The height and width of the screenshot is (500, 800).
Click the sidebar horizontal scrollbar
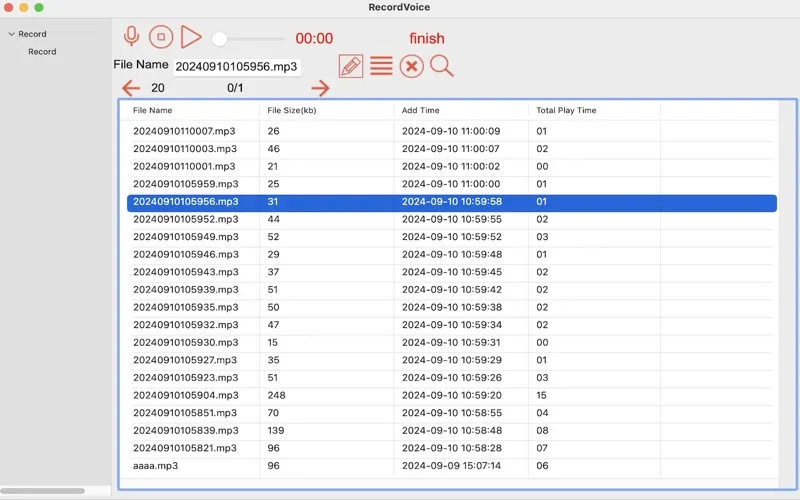click(42, 491)
